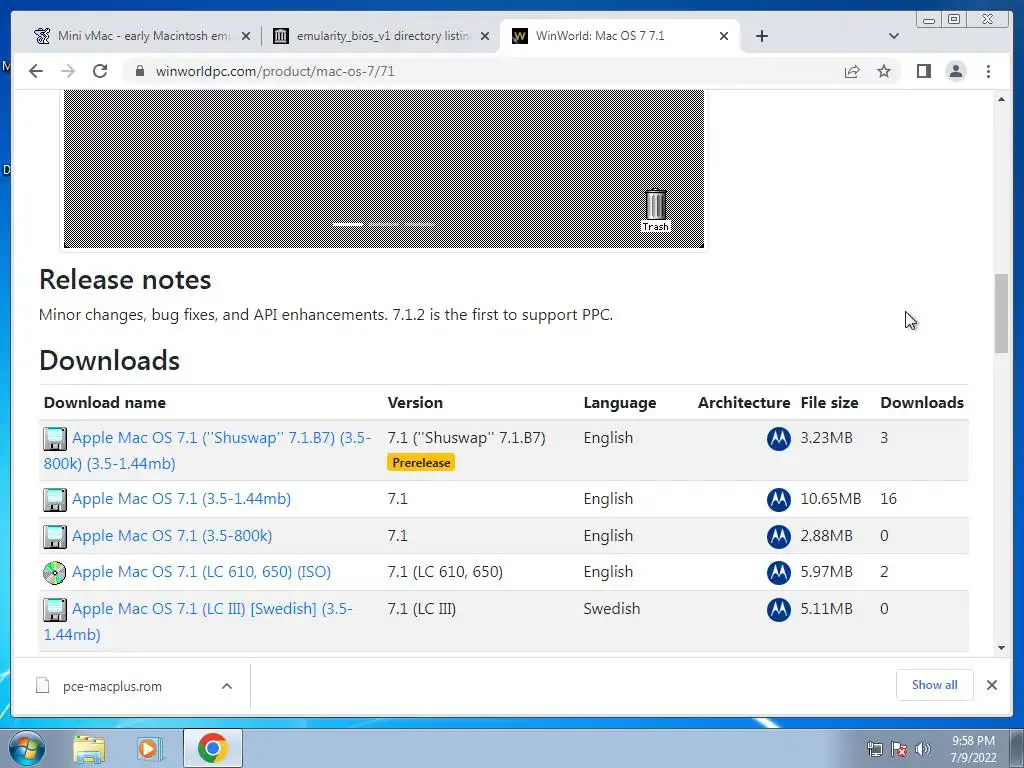This screenshot has height=768, width=1024.
Task: Click Motorola icon in 5.97MB row
Action: coord(778,573)
